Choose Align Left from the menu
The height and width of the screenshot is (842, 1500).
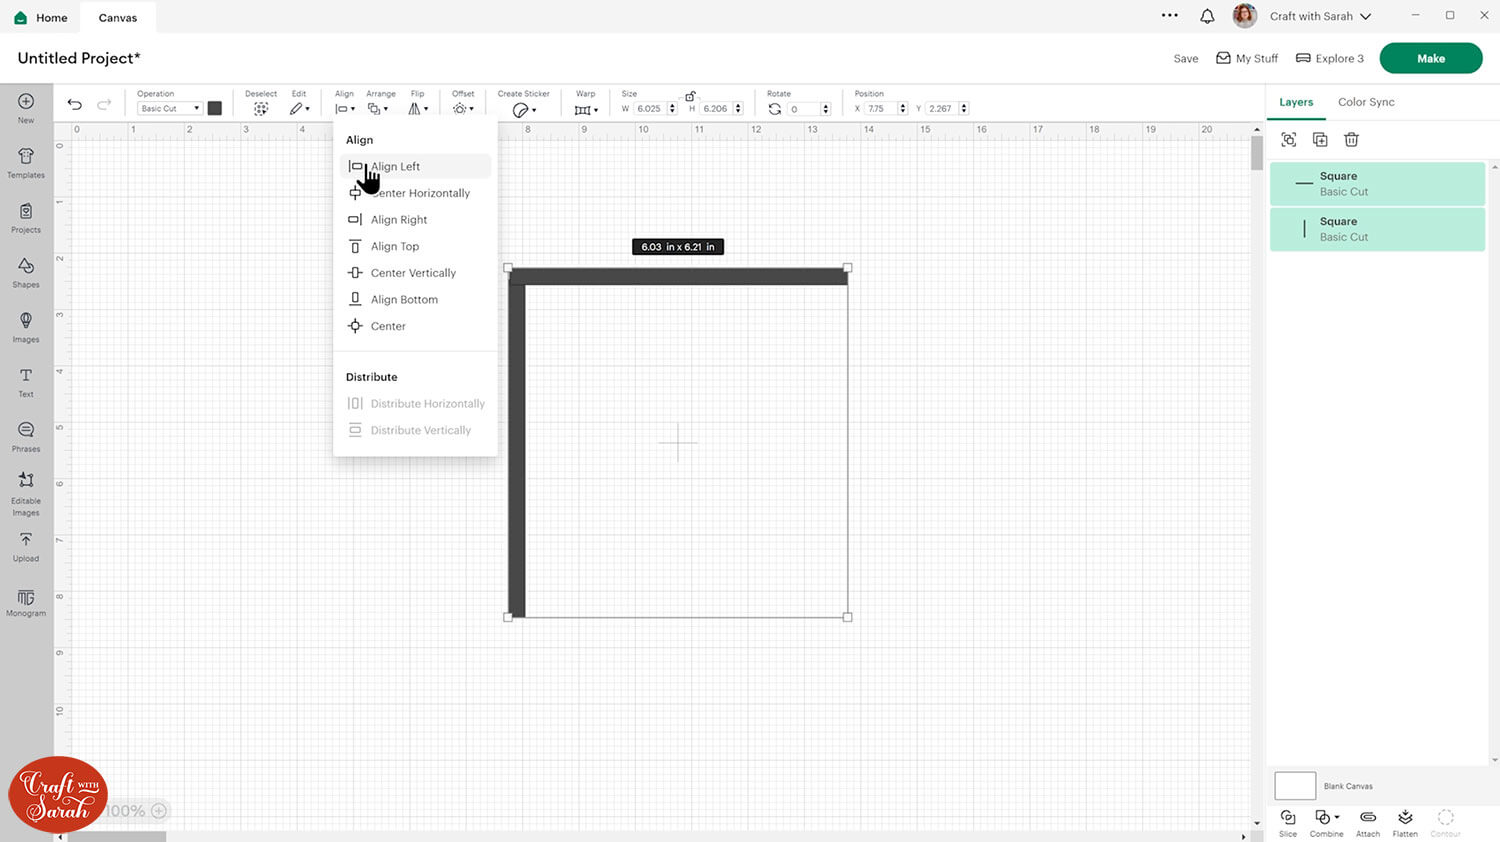pos(415,167)
